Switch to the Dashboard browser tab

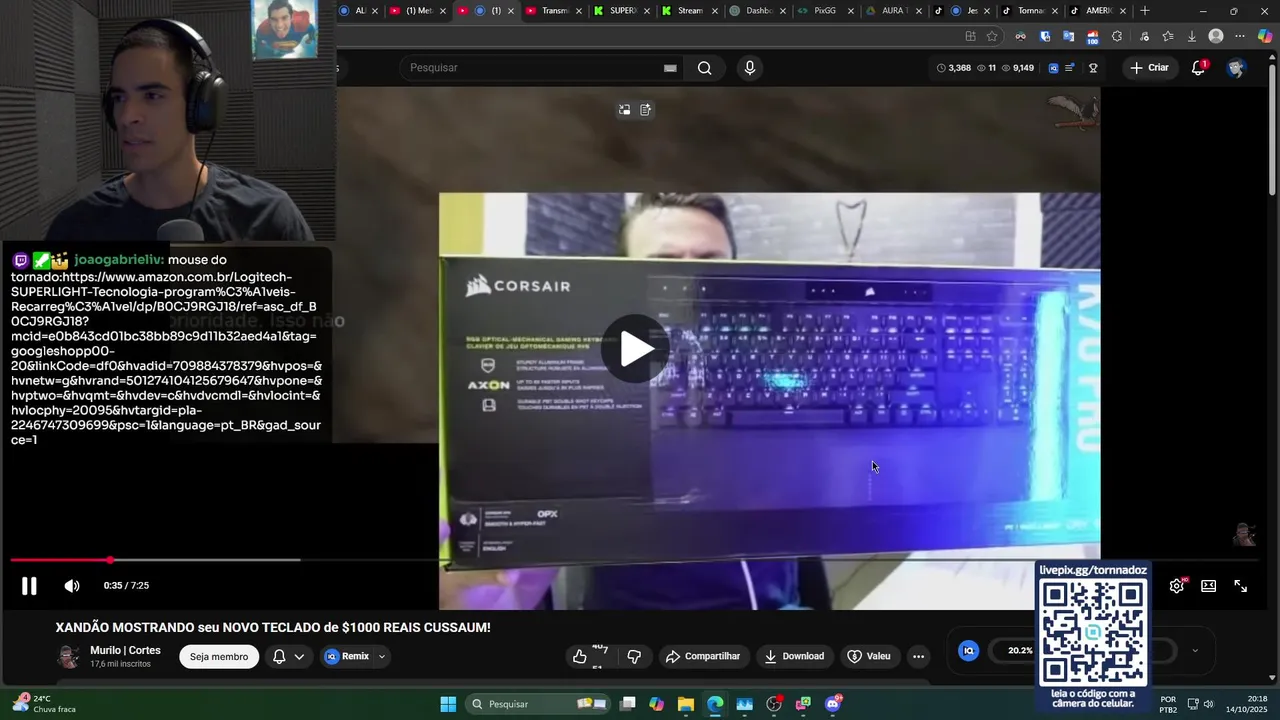tap(757, 11)
